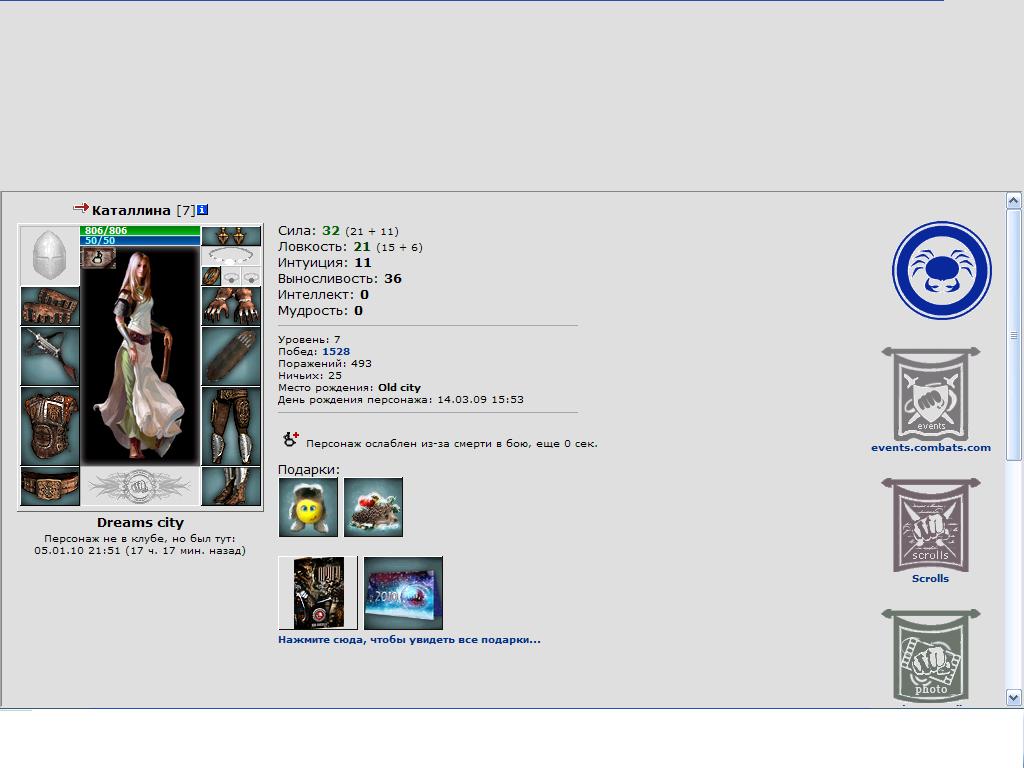Viewport: 1024px width, 768px height.
Task: Follow the events.combats.com link
Action: click(931, 448)
